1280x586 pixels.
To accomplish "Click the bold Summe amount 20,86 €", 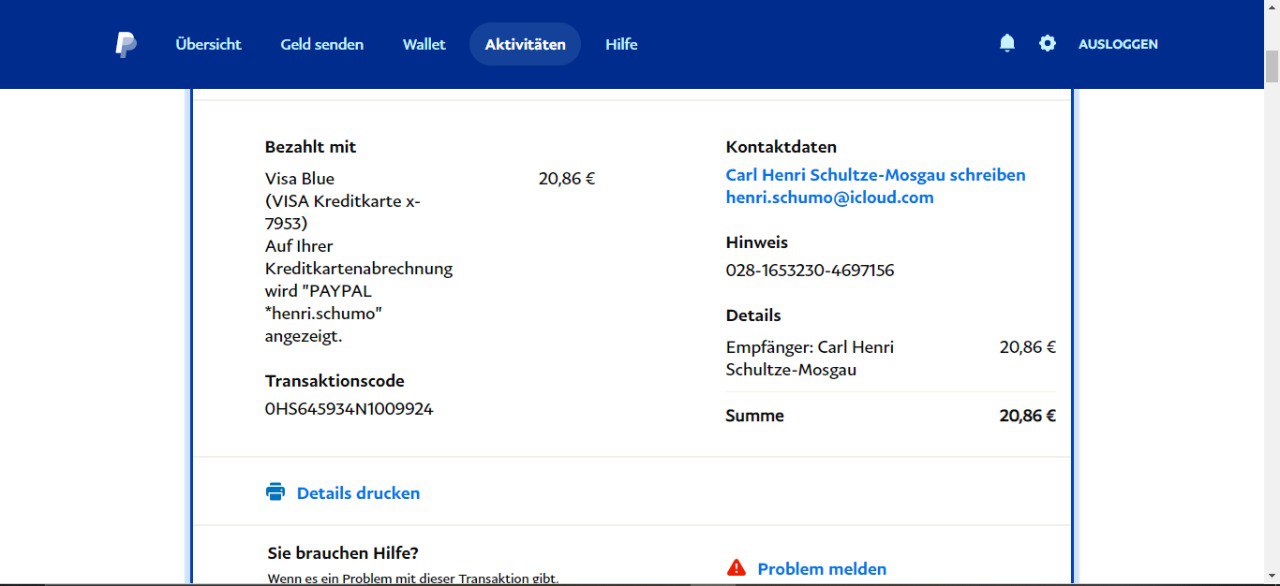I will click(1027, 416).
